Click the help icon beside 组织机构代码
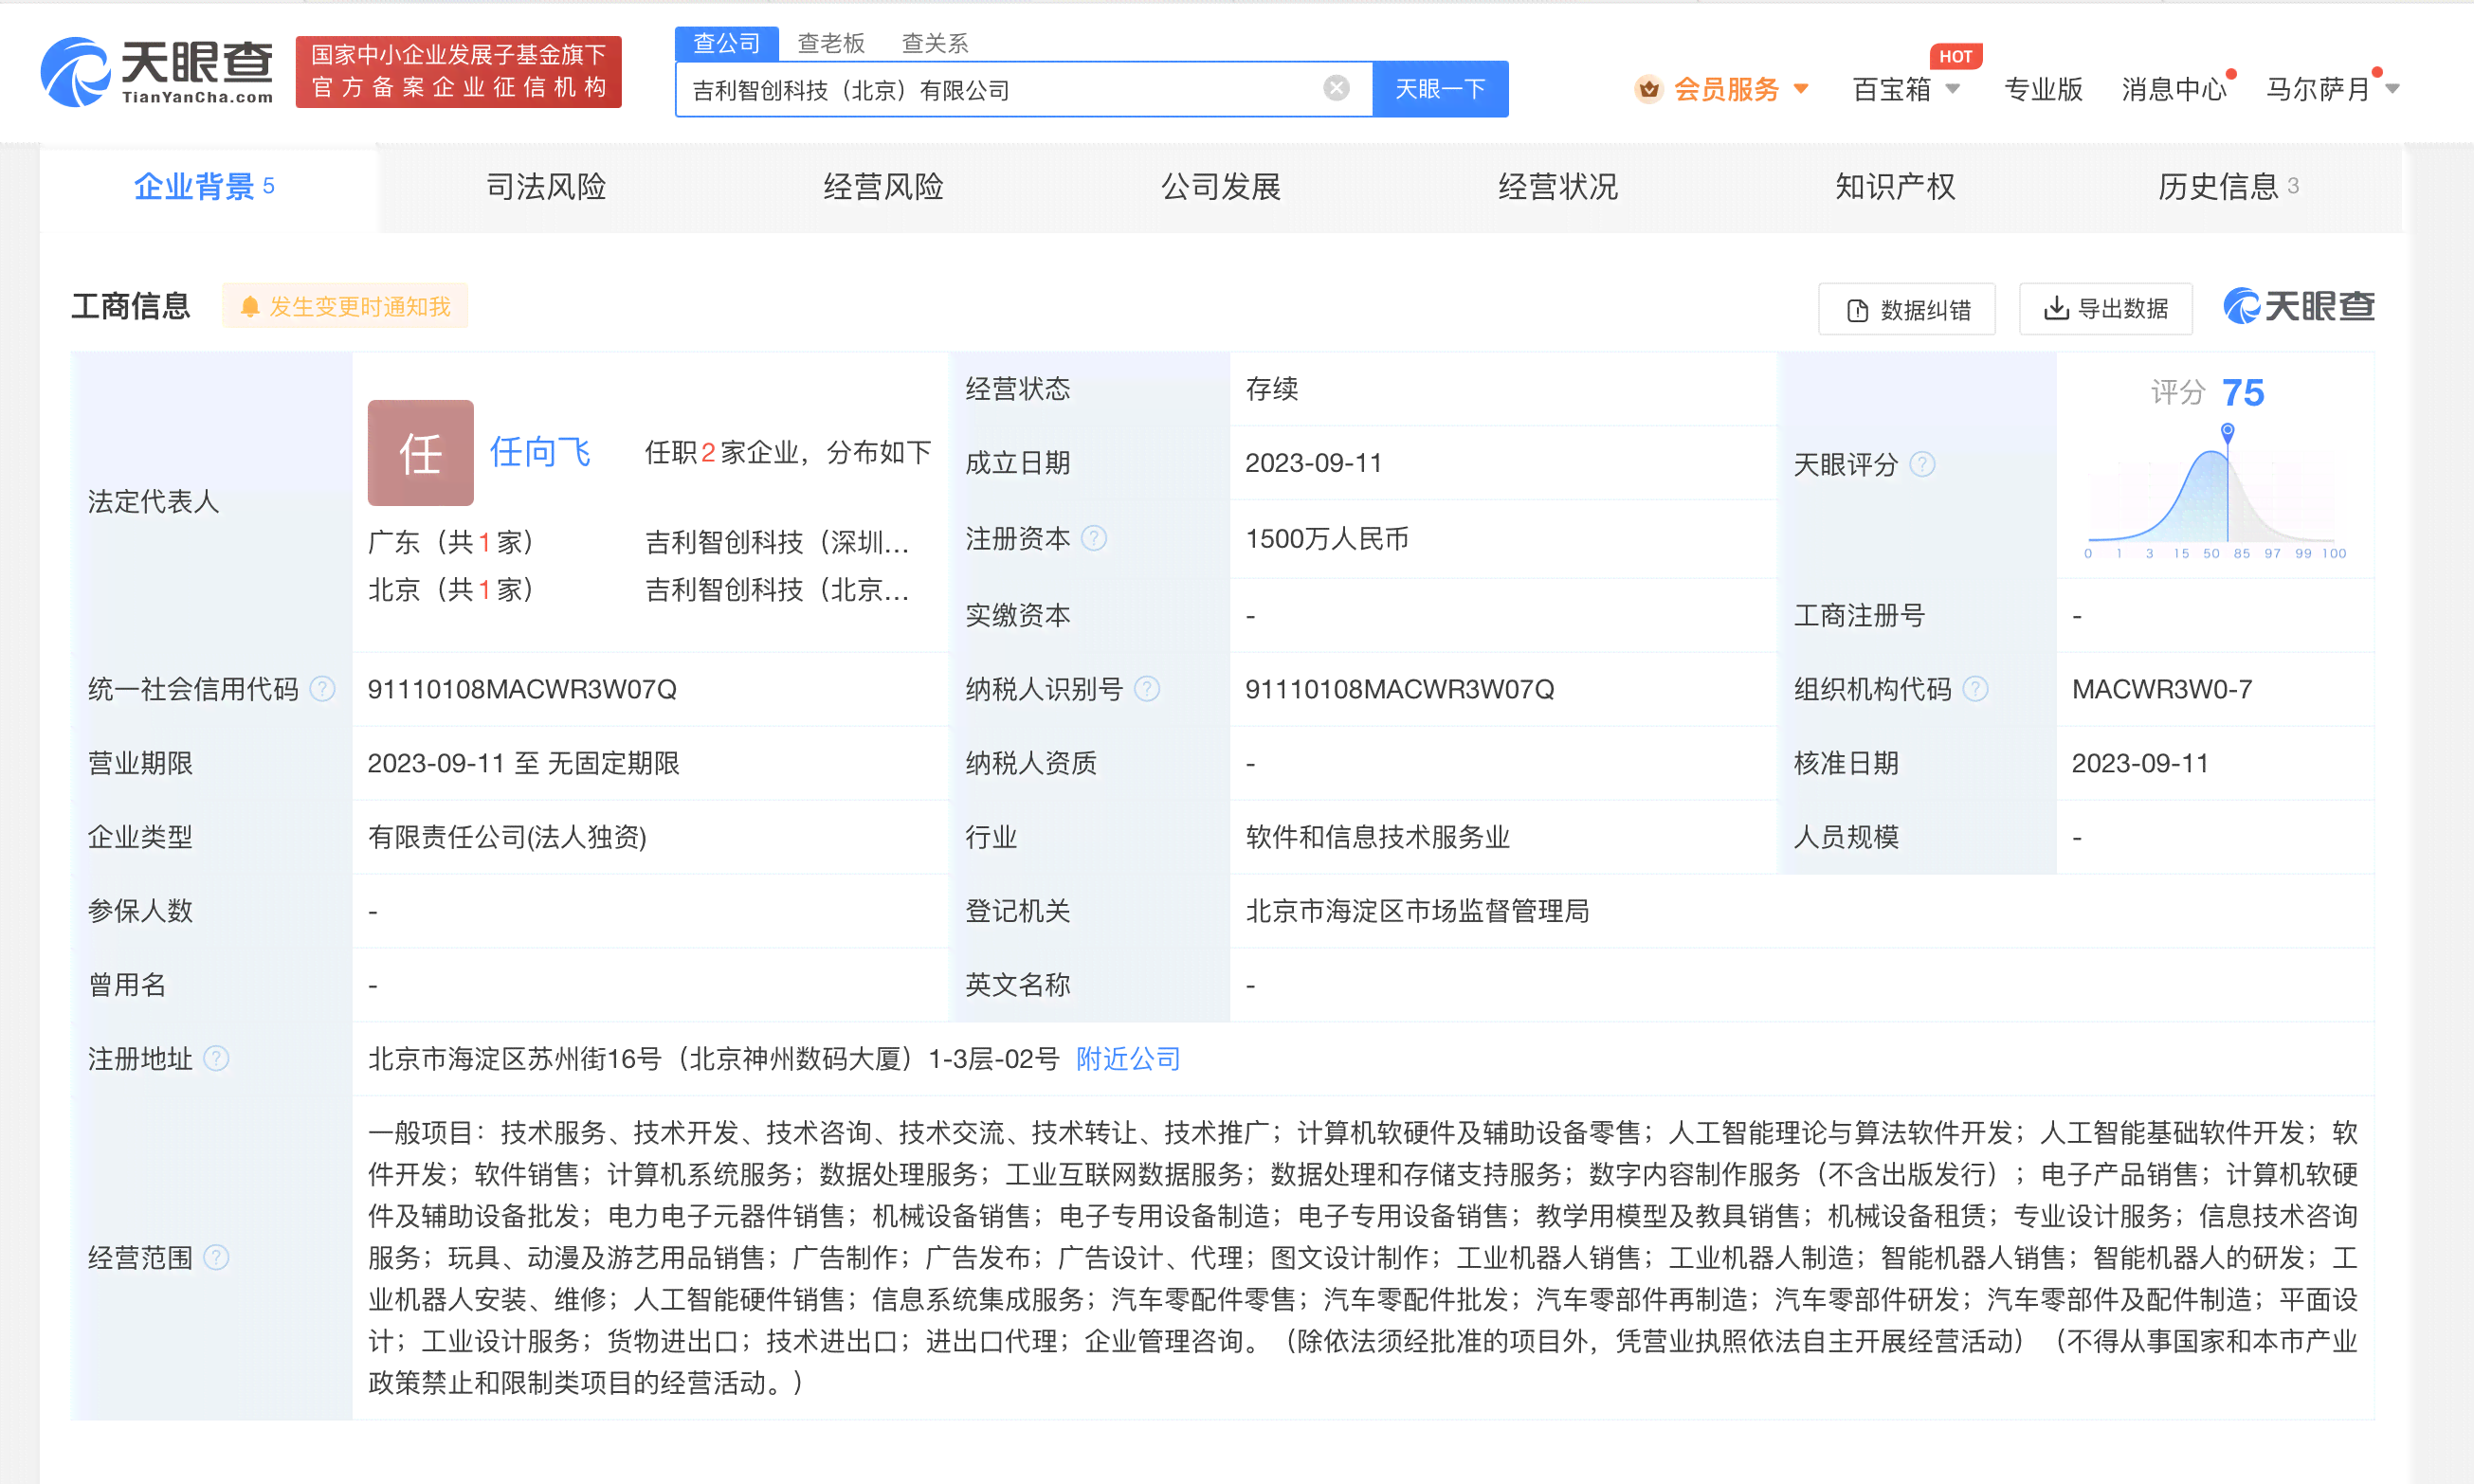Image resolution: width=2474 pixels, height=1484 pixels. tap(1975, 688)
